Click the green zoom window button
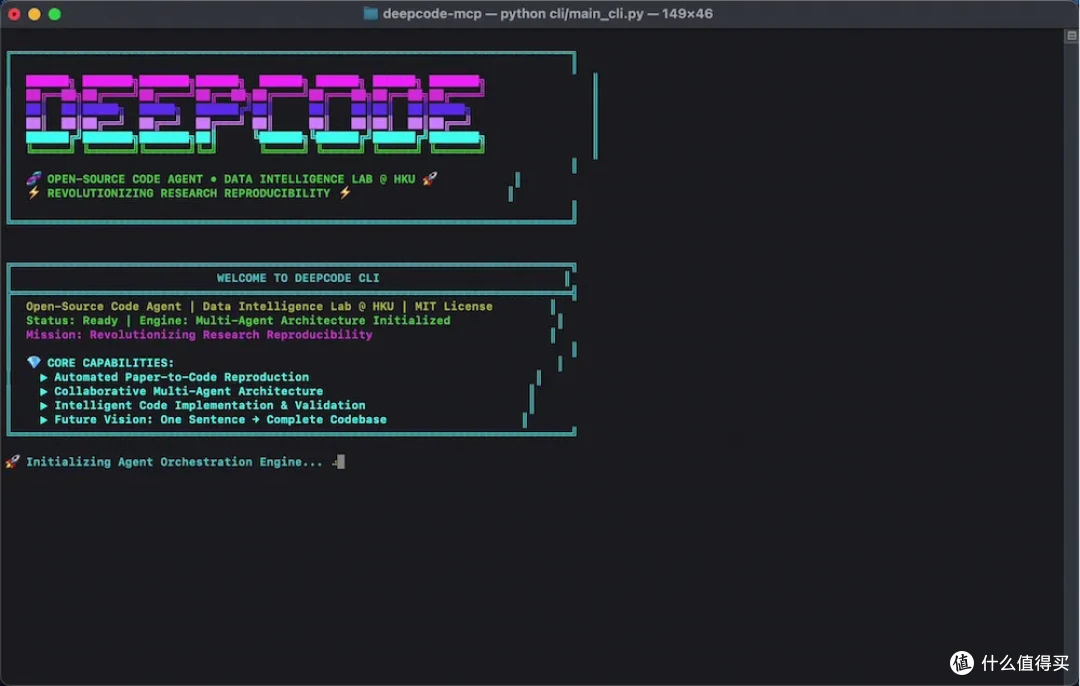Screen dimensions: 1080x686 54,14
